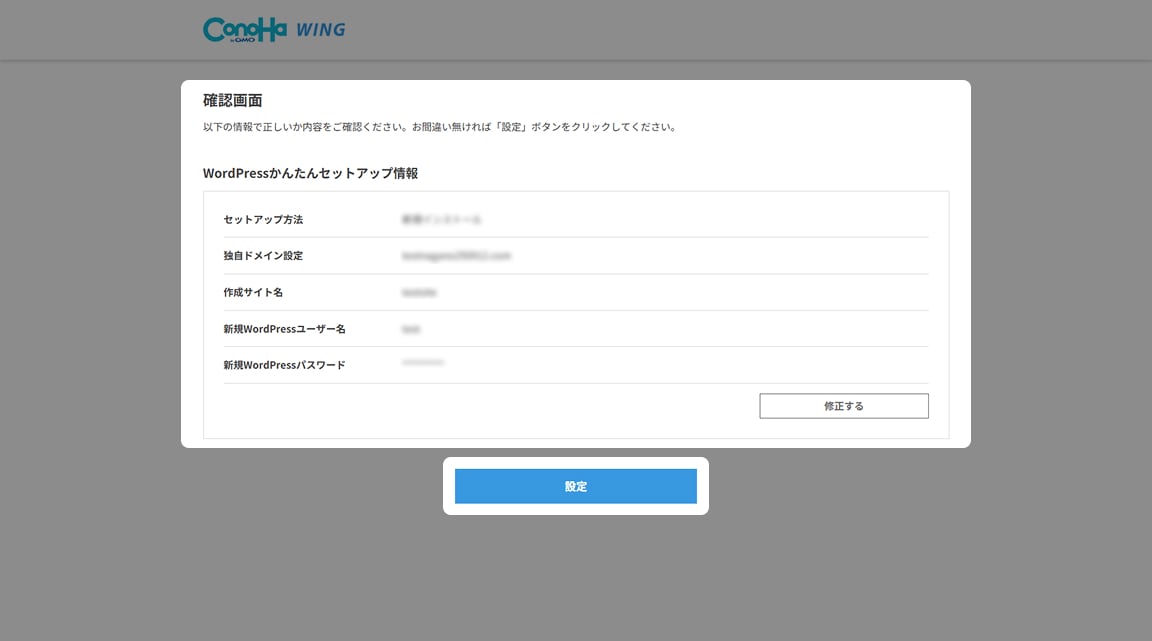Click the blurred WordPress username value
1152x641 pixels.
(411, 329)
